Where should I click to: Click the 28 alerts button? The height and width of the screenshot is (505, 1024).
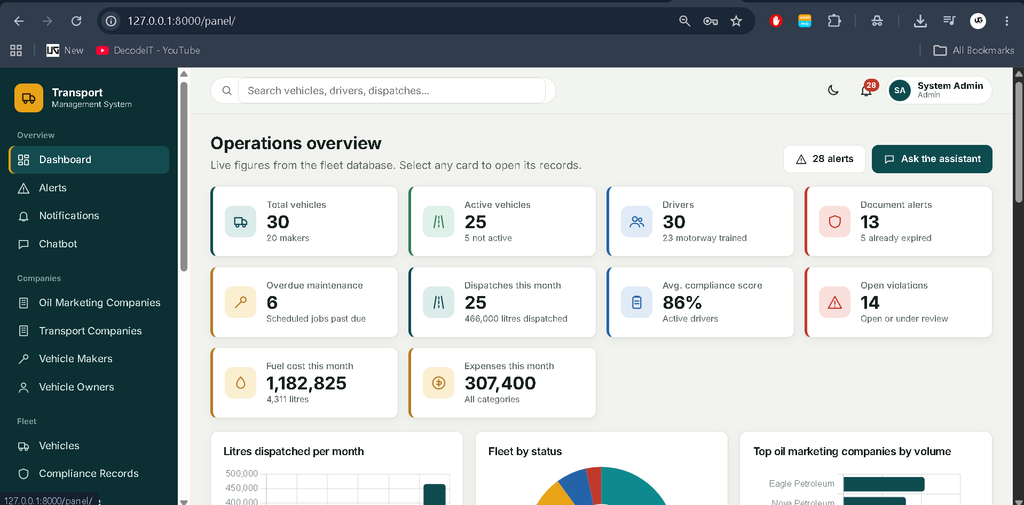coord(824,159)
